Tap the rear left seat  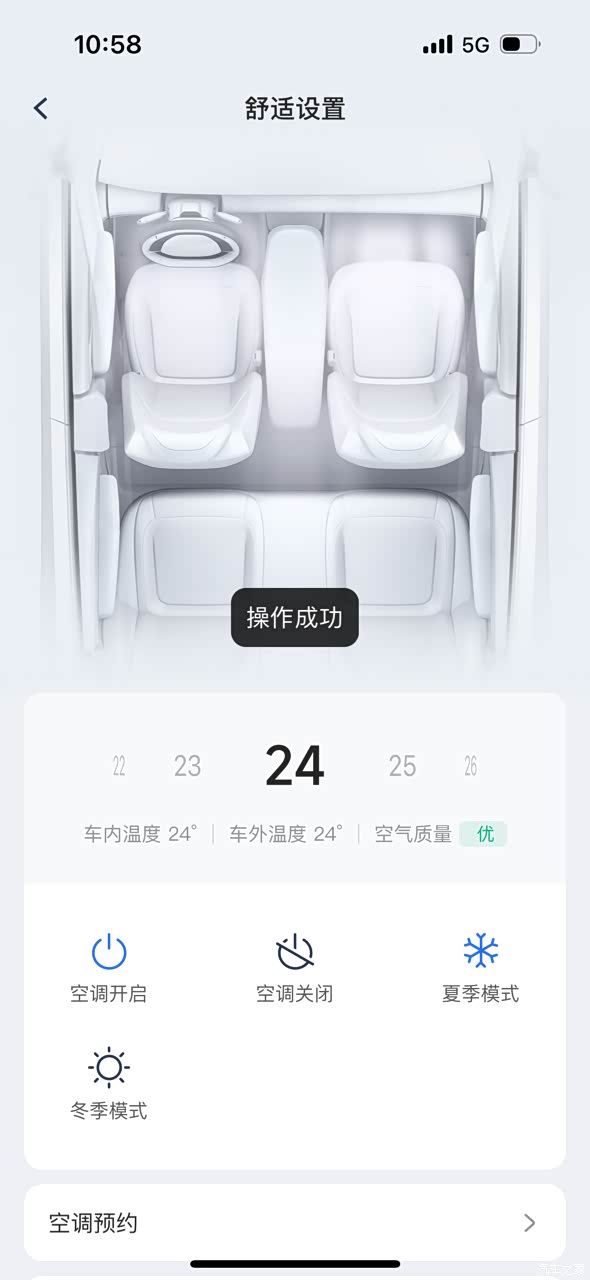198,550
